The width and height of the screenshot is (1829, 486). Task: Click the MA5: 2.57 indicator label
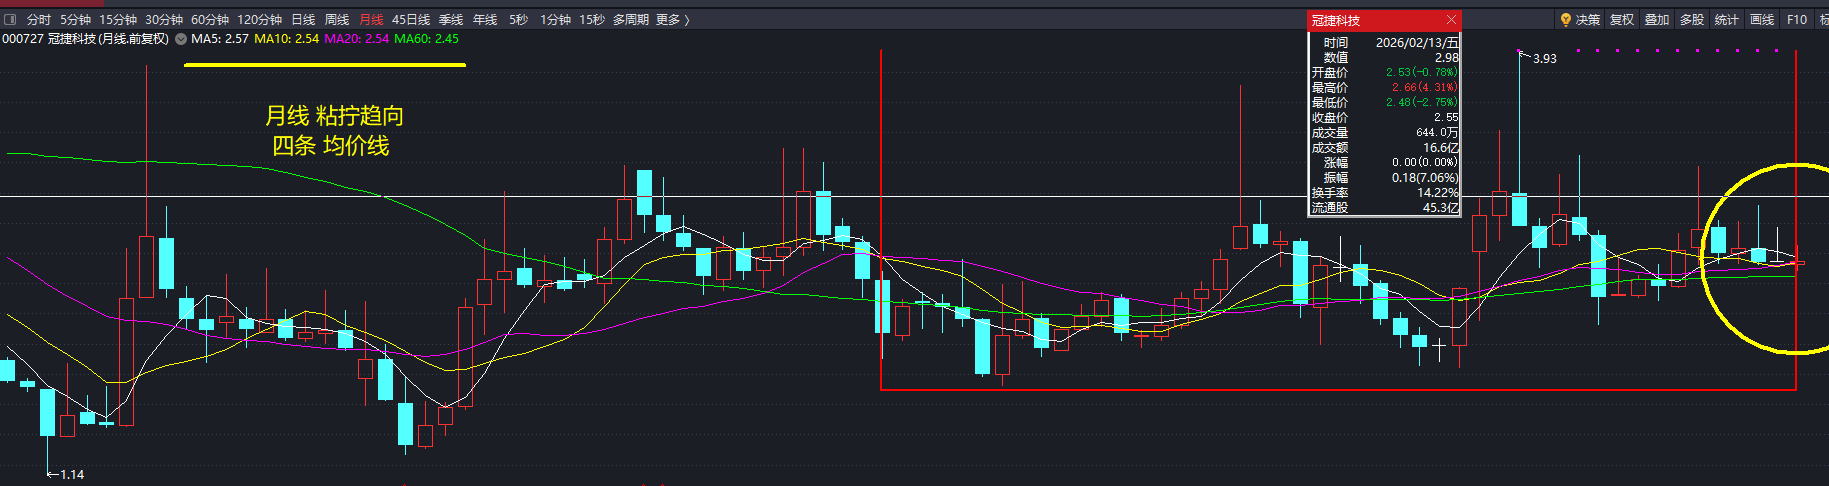click(220, 39)
